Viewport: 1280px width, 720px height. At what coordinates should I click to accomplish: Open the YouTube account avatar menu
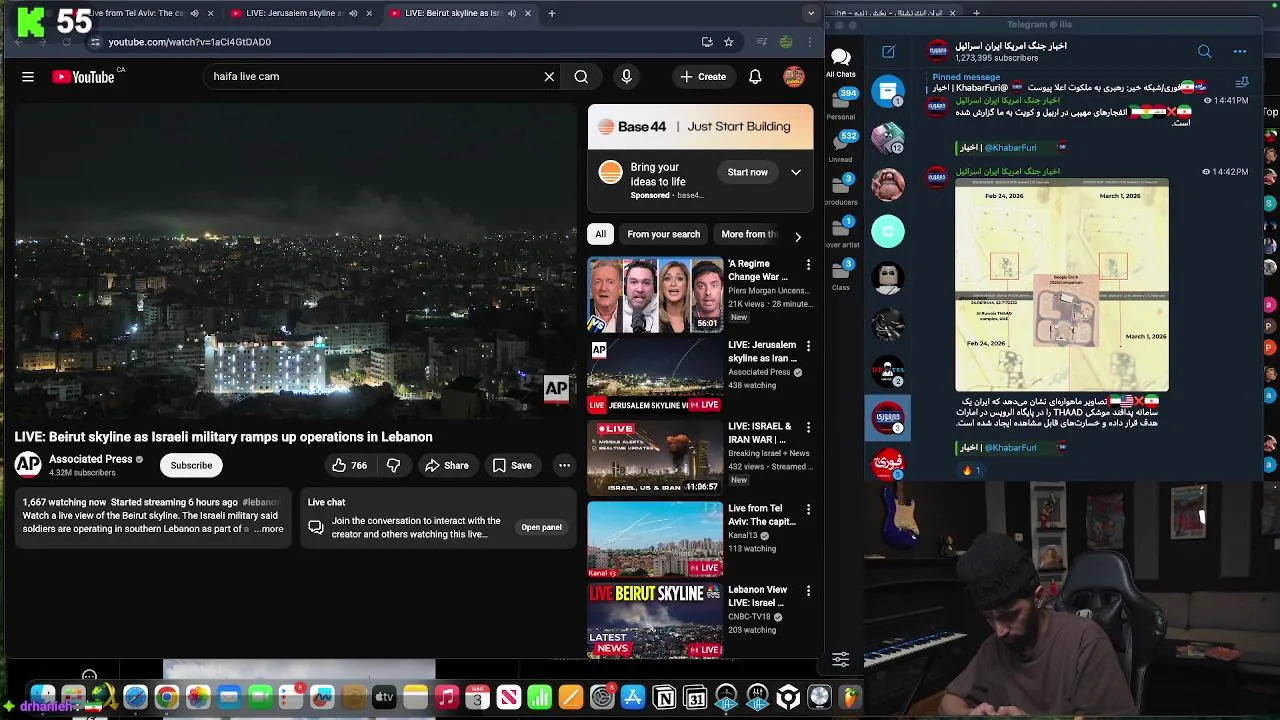pyautogui.click(x=794, y=76)
